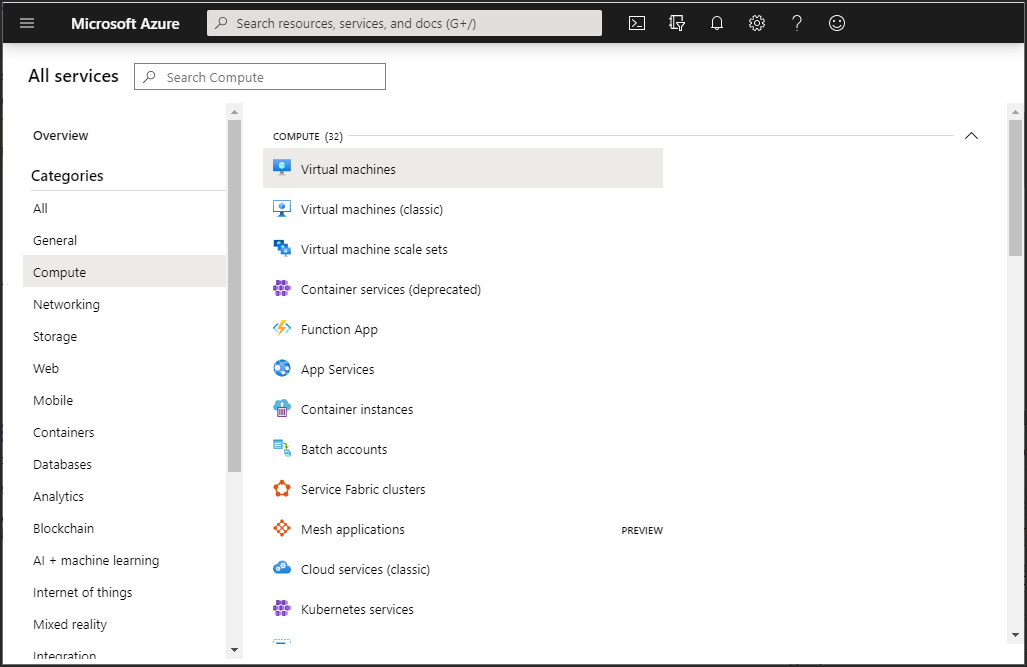
Task: Click the PREVIEW tag on Mesh applications
Action: click(642, 530)
